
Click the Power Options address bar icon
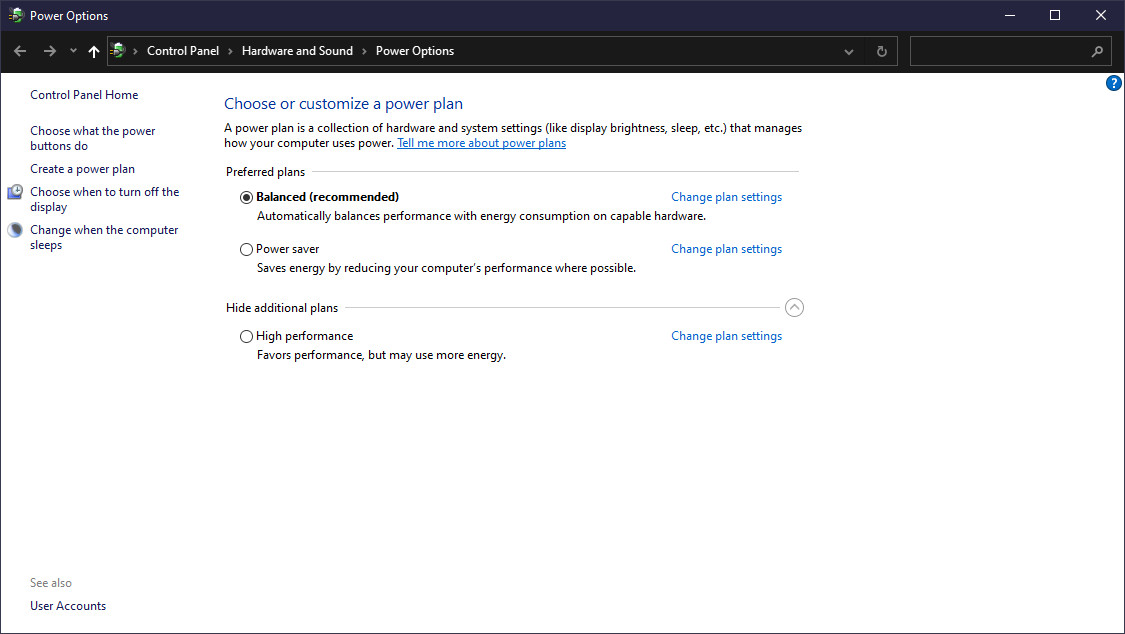(x=119, y=51)
